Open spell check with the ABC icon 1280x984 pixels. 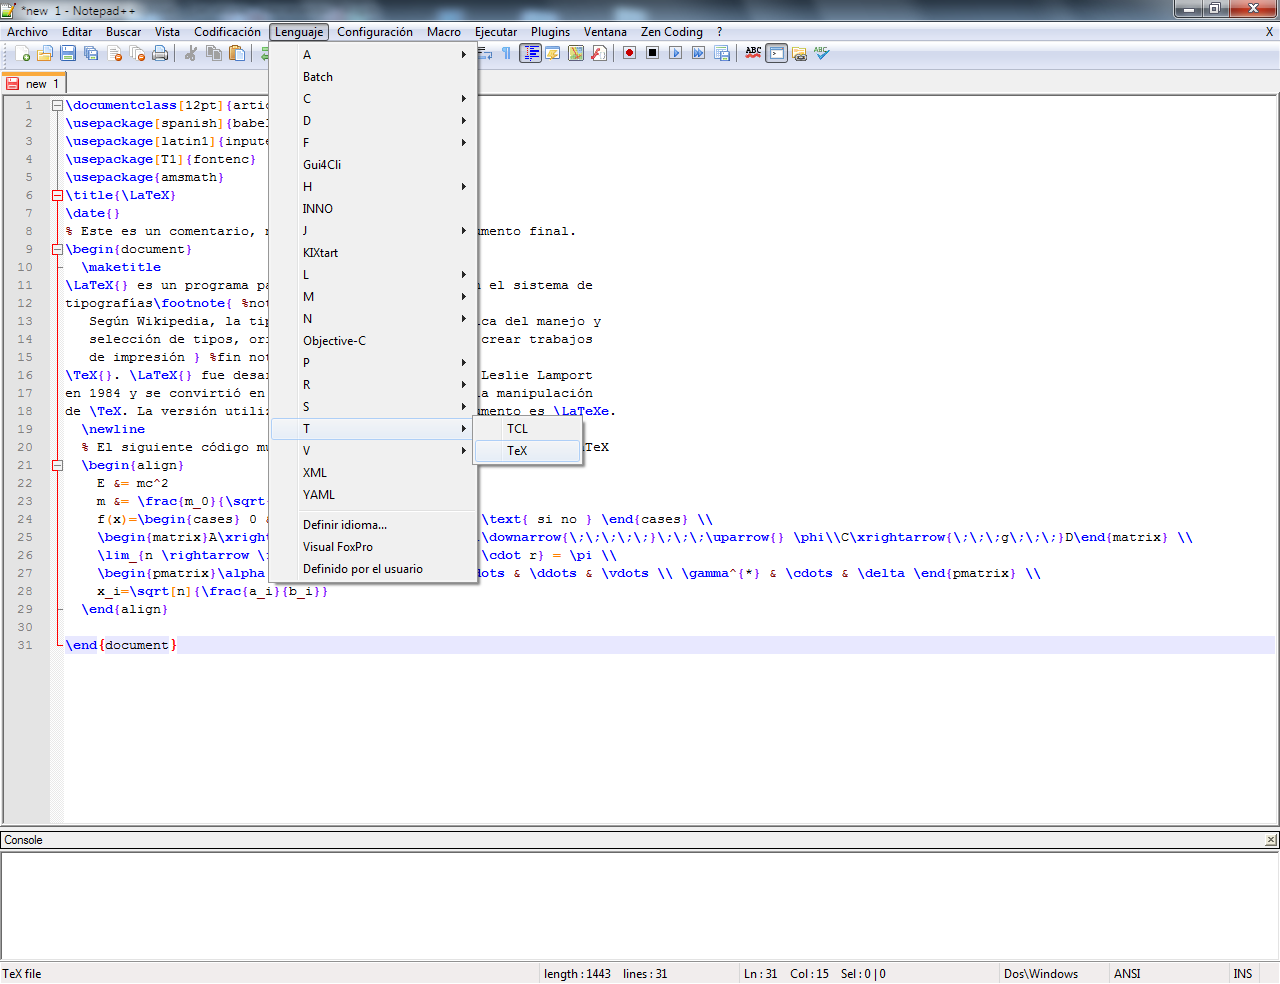coord(752,53)
